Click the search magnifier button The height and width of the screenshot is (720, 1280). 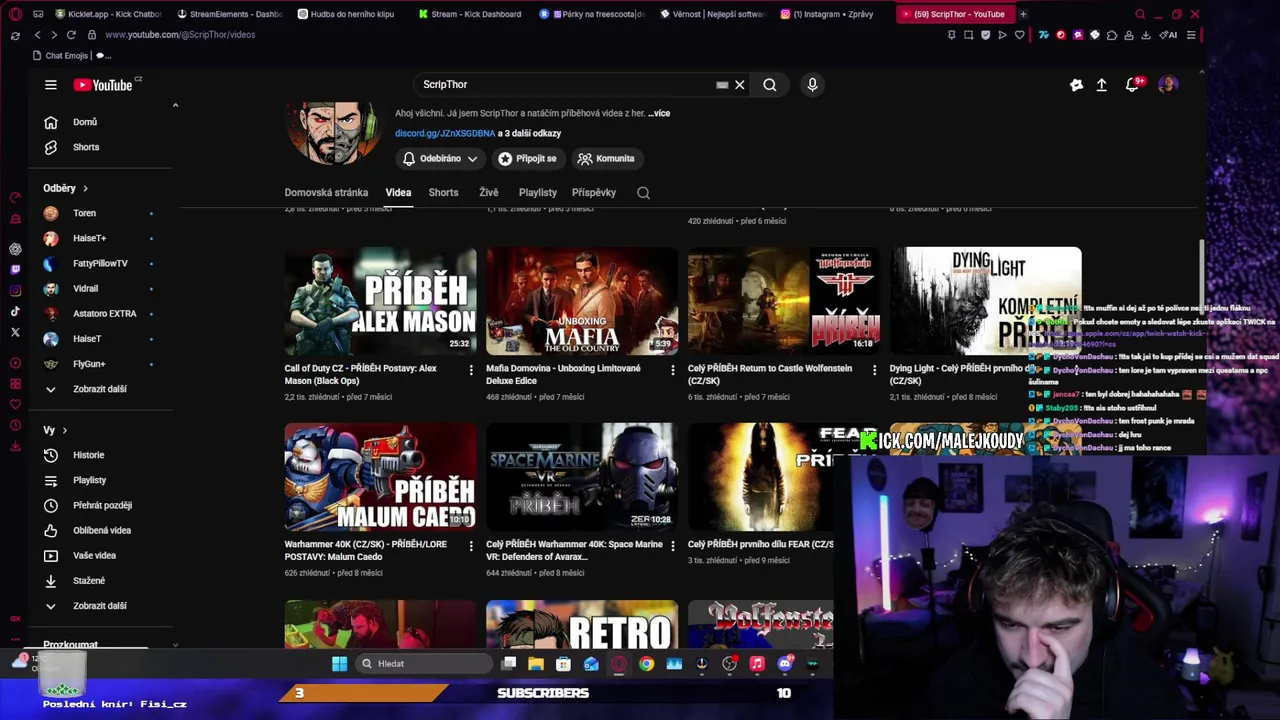(x=770, y=85)
